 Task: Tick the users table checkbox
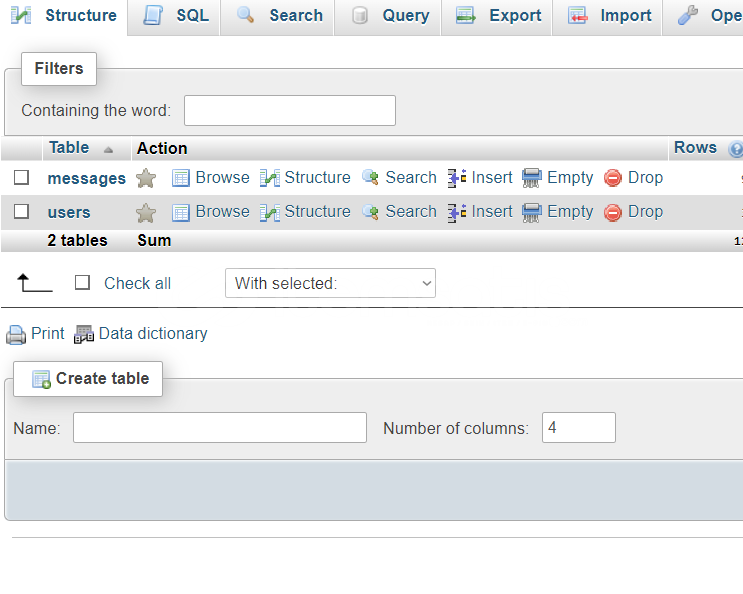21,211
